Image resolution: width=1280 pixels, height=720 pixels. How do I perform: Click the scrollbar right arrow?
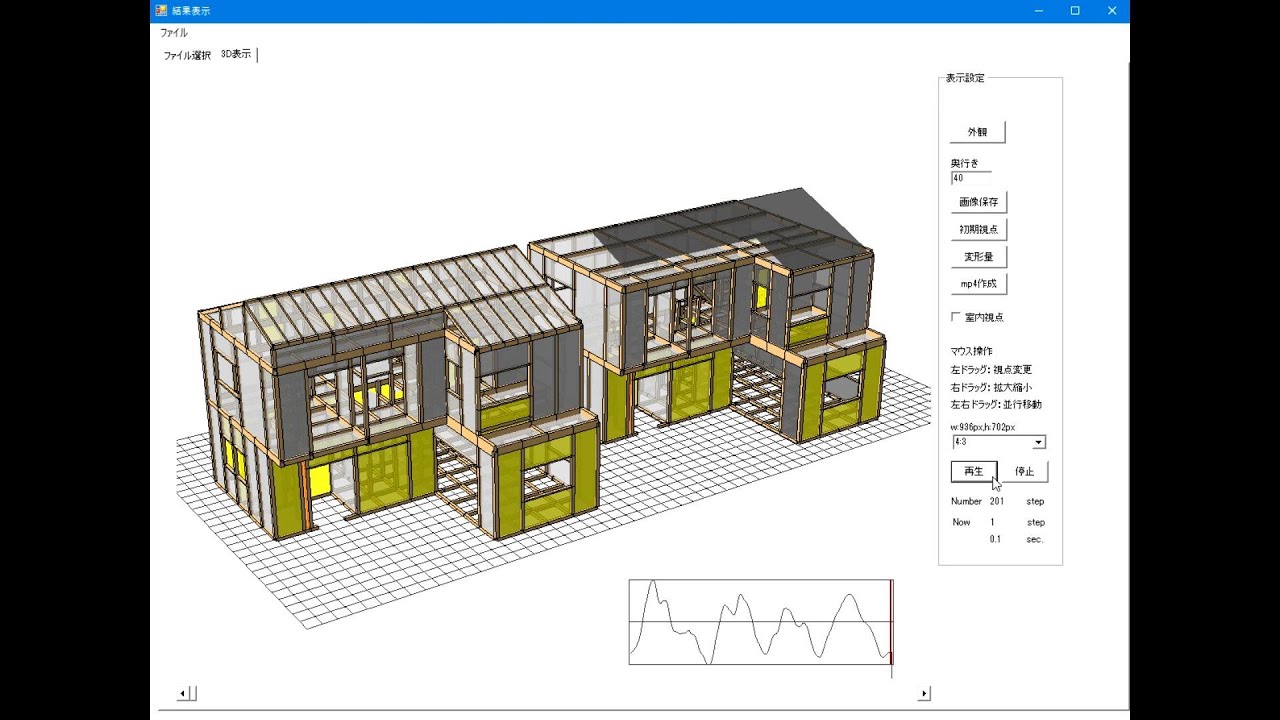click(x=924, y=693)
